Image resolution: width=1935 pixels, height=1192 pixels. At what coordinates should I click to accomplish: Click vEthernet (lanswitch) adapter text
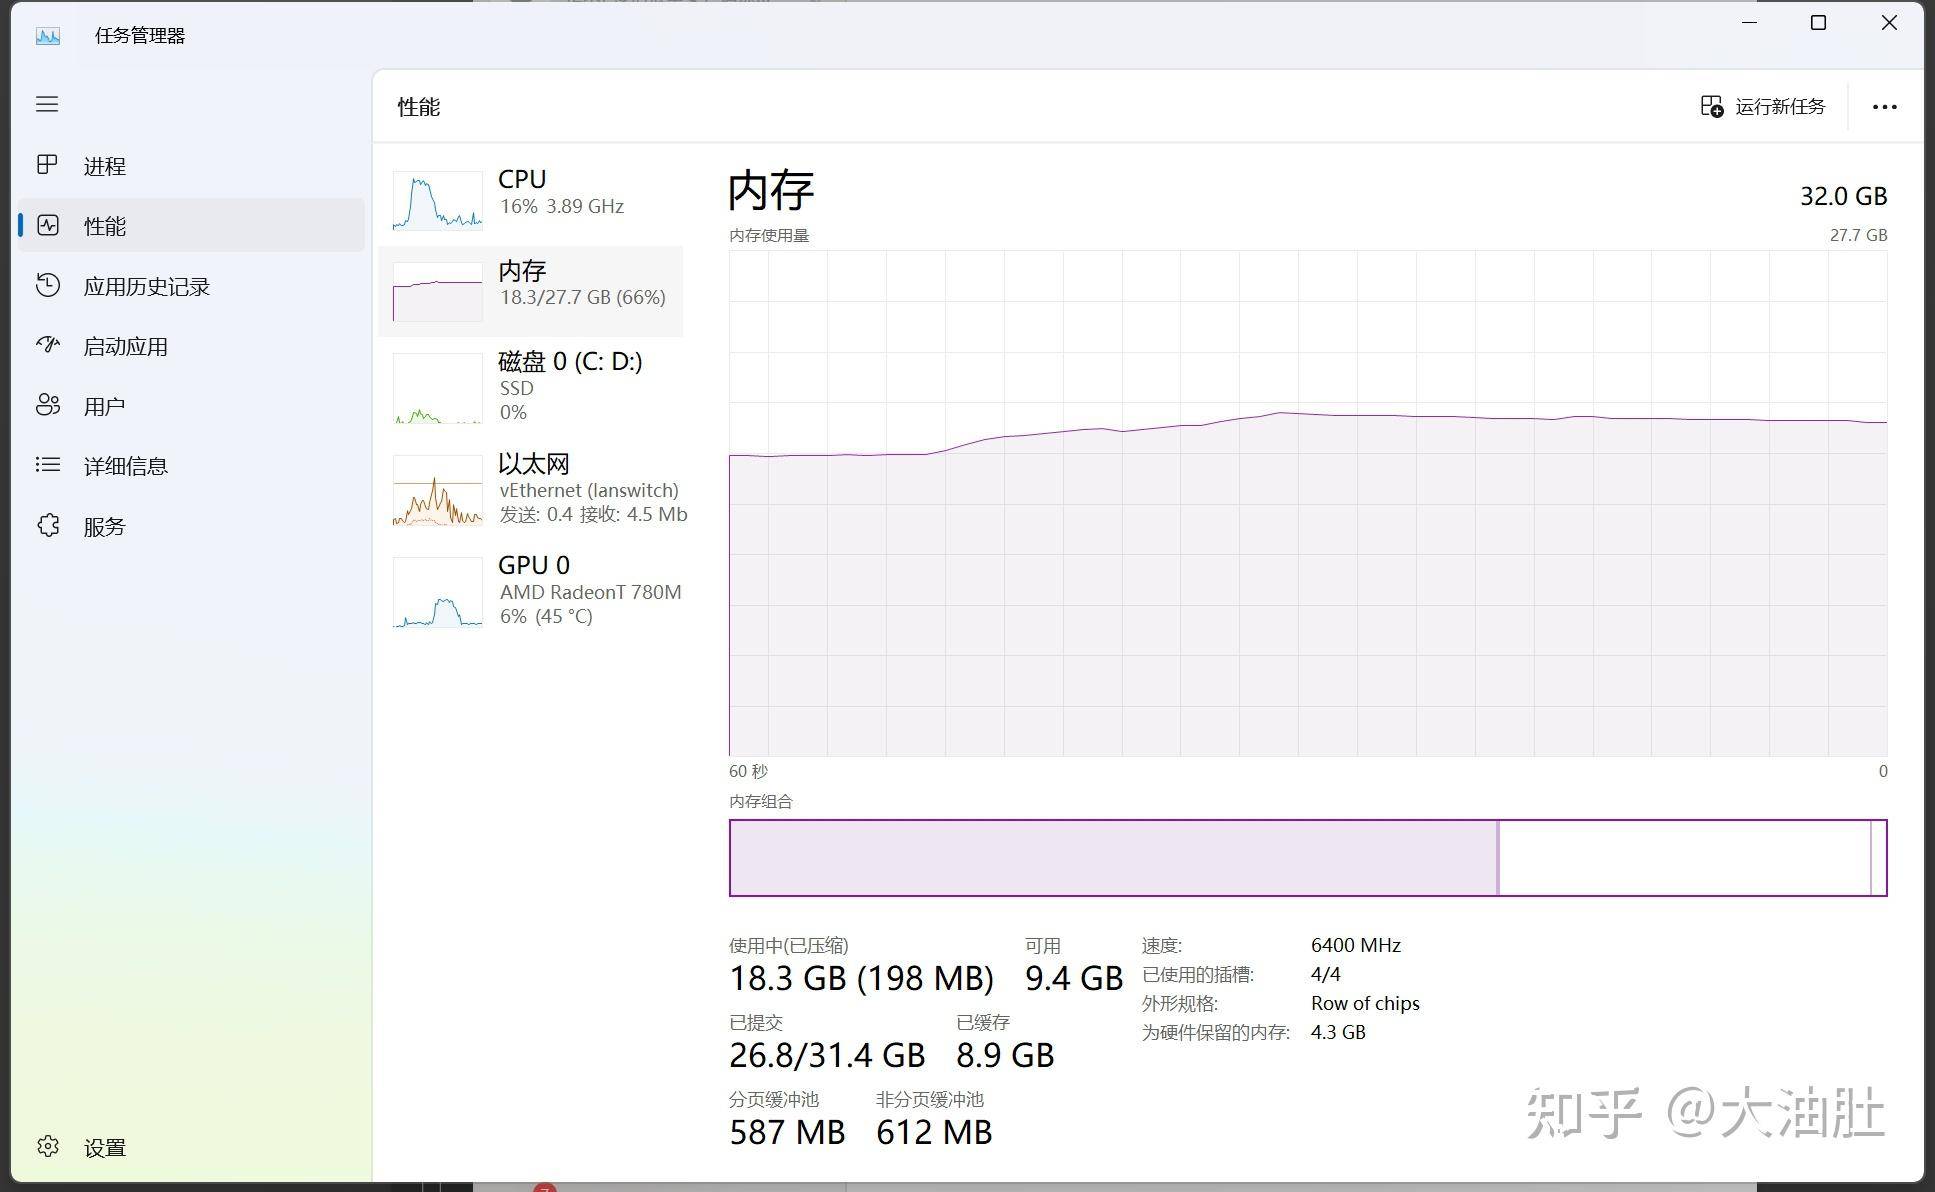[589, 490]
